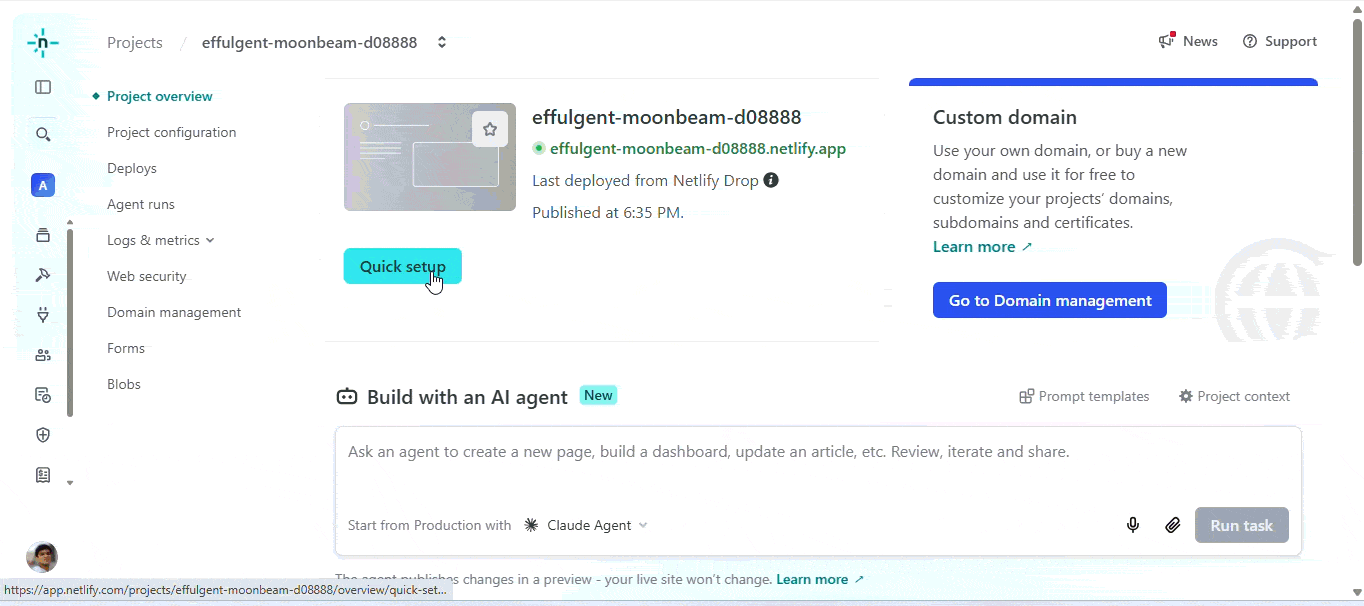Toggle the sidebar panel icon
This screenshot has width=1364, height=606.
[43, 87]
